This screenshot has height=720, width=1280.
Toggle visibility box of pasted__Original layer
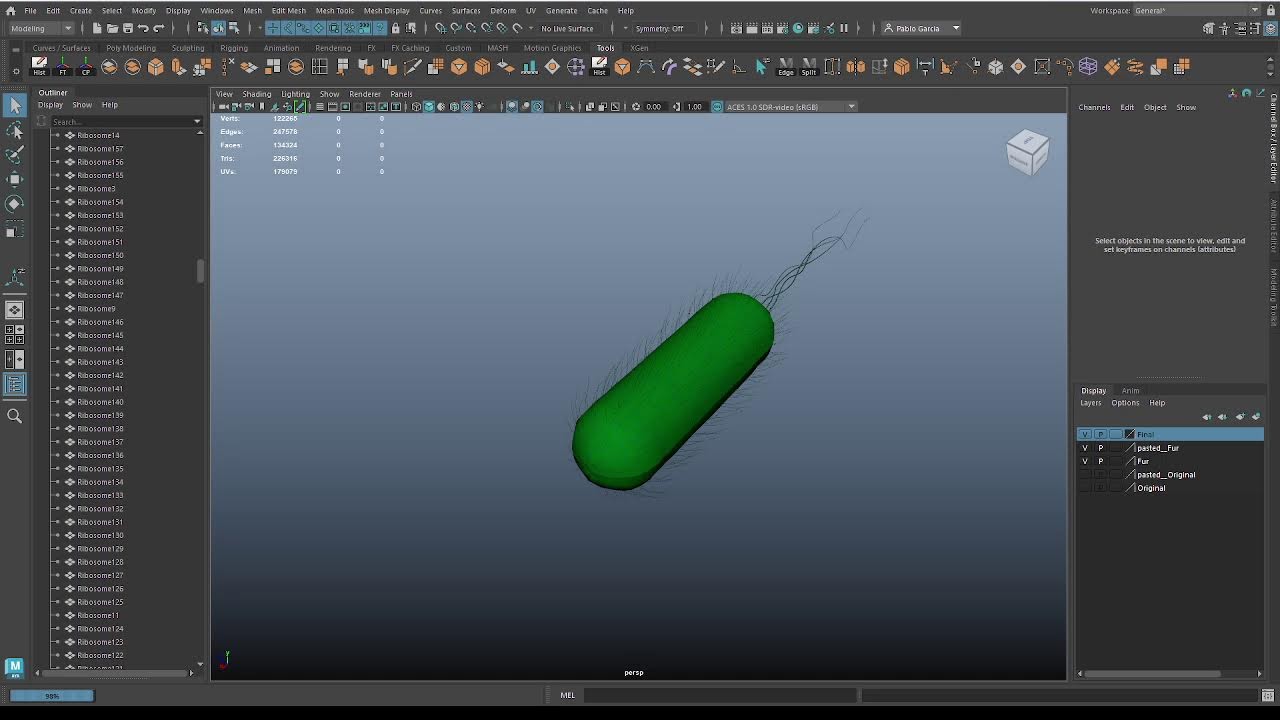(1085, 475)
